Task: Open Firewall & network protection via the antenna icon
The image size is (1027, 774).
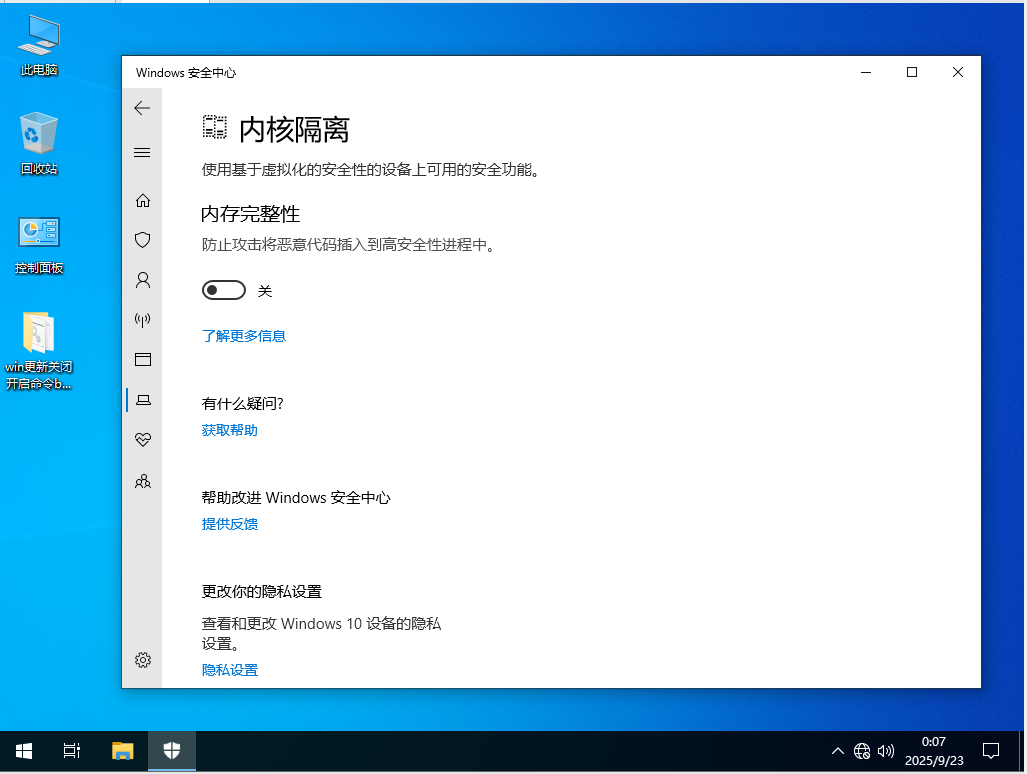Action: tap(143, 320)
